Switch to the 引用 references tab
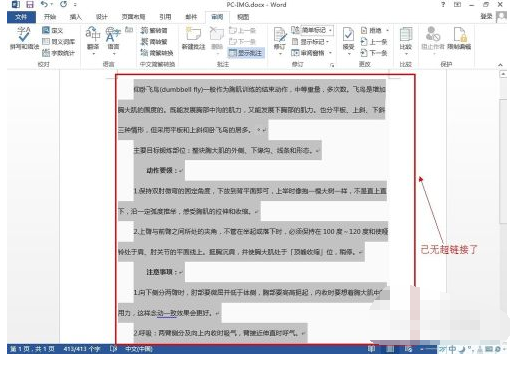The height and width of the screenshot is (366, 530). click(165, 17)
